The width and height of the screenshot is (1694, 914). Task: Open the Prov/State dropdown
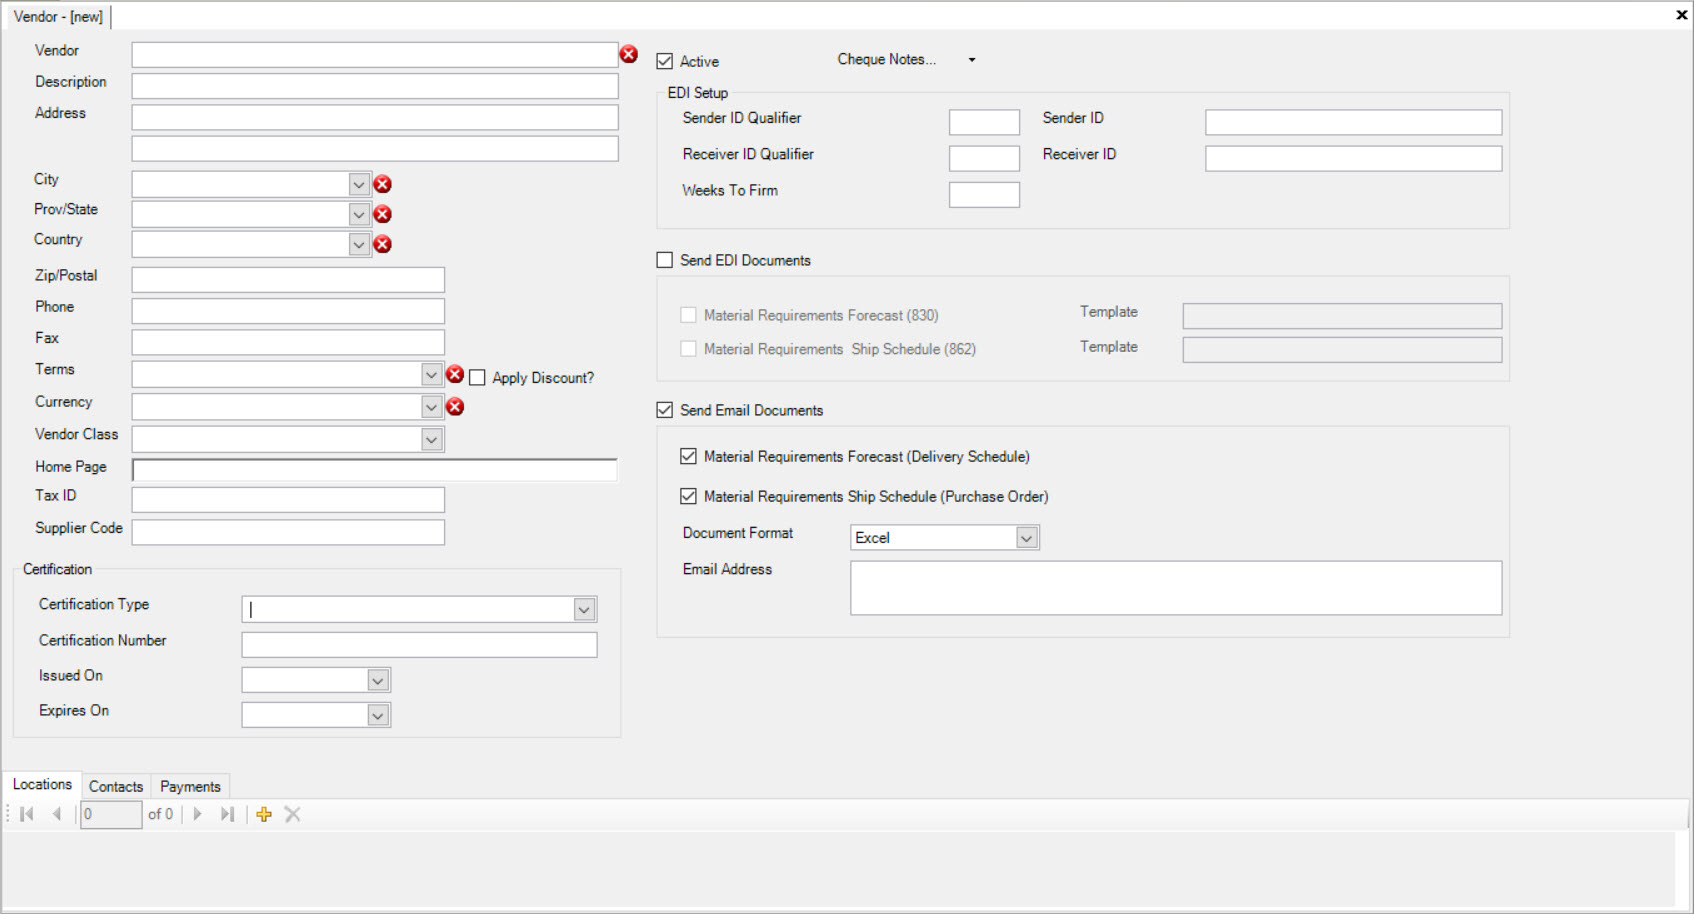[359, 214]
